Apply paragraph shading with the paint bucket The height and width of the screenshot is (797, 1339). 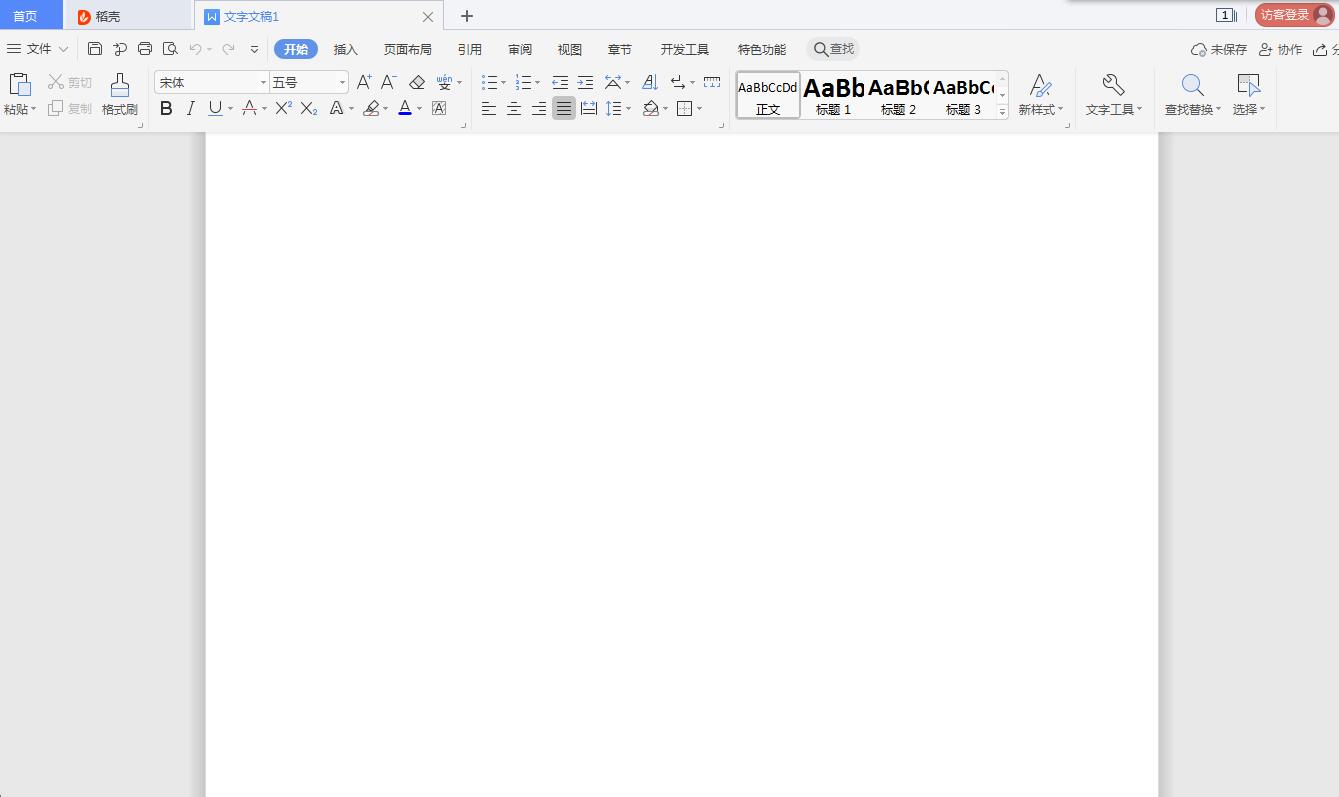651,108
